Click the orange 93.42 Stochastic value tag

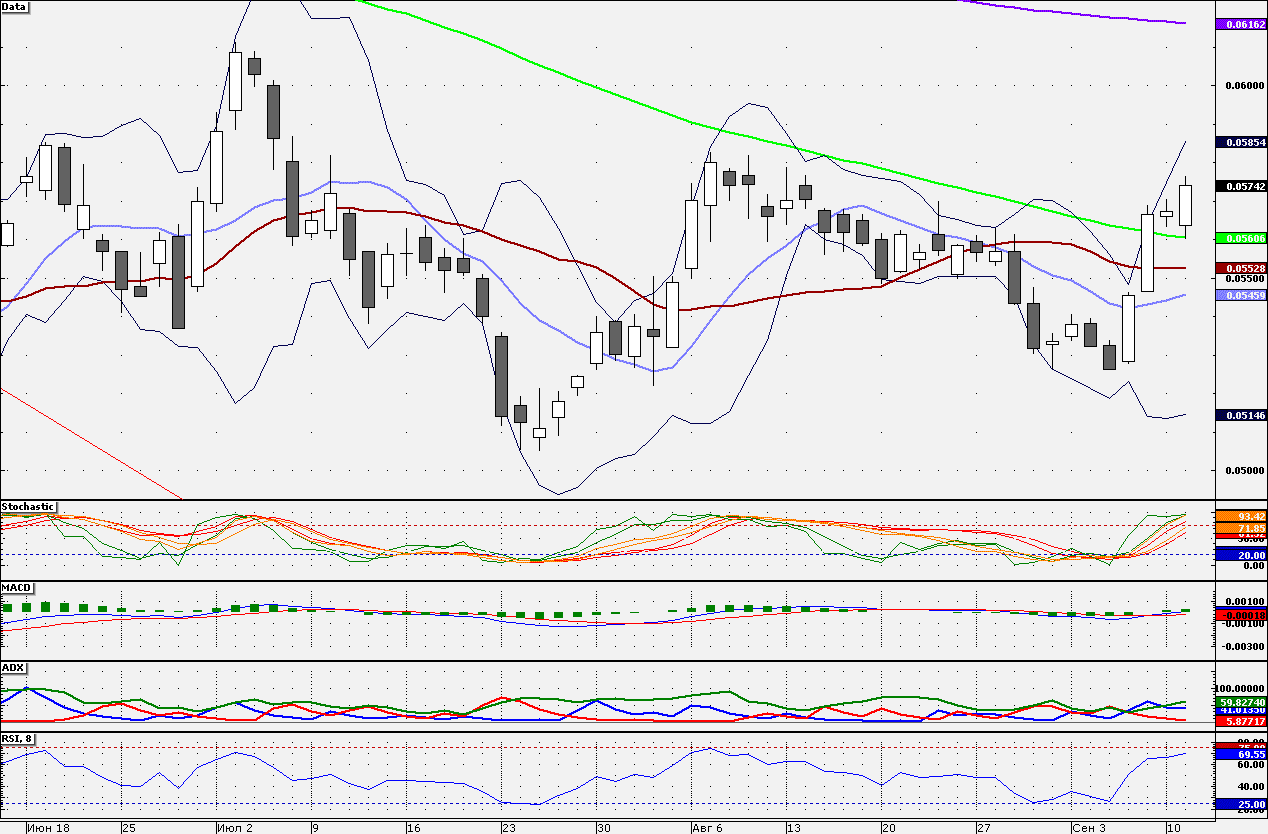click(1240, 516)
